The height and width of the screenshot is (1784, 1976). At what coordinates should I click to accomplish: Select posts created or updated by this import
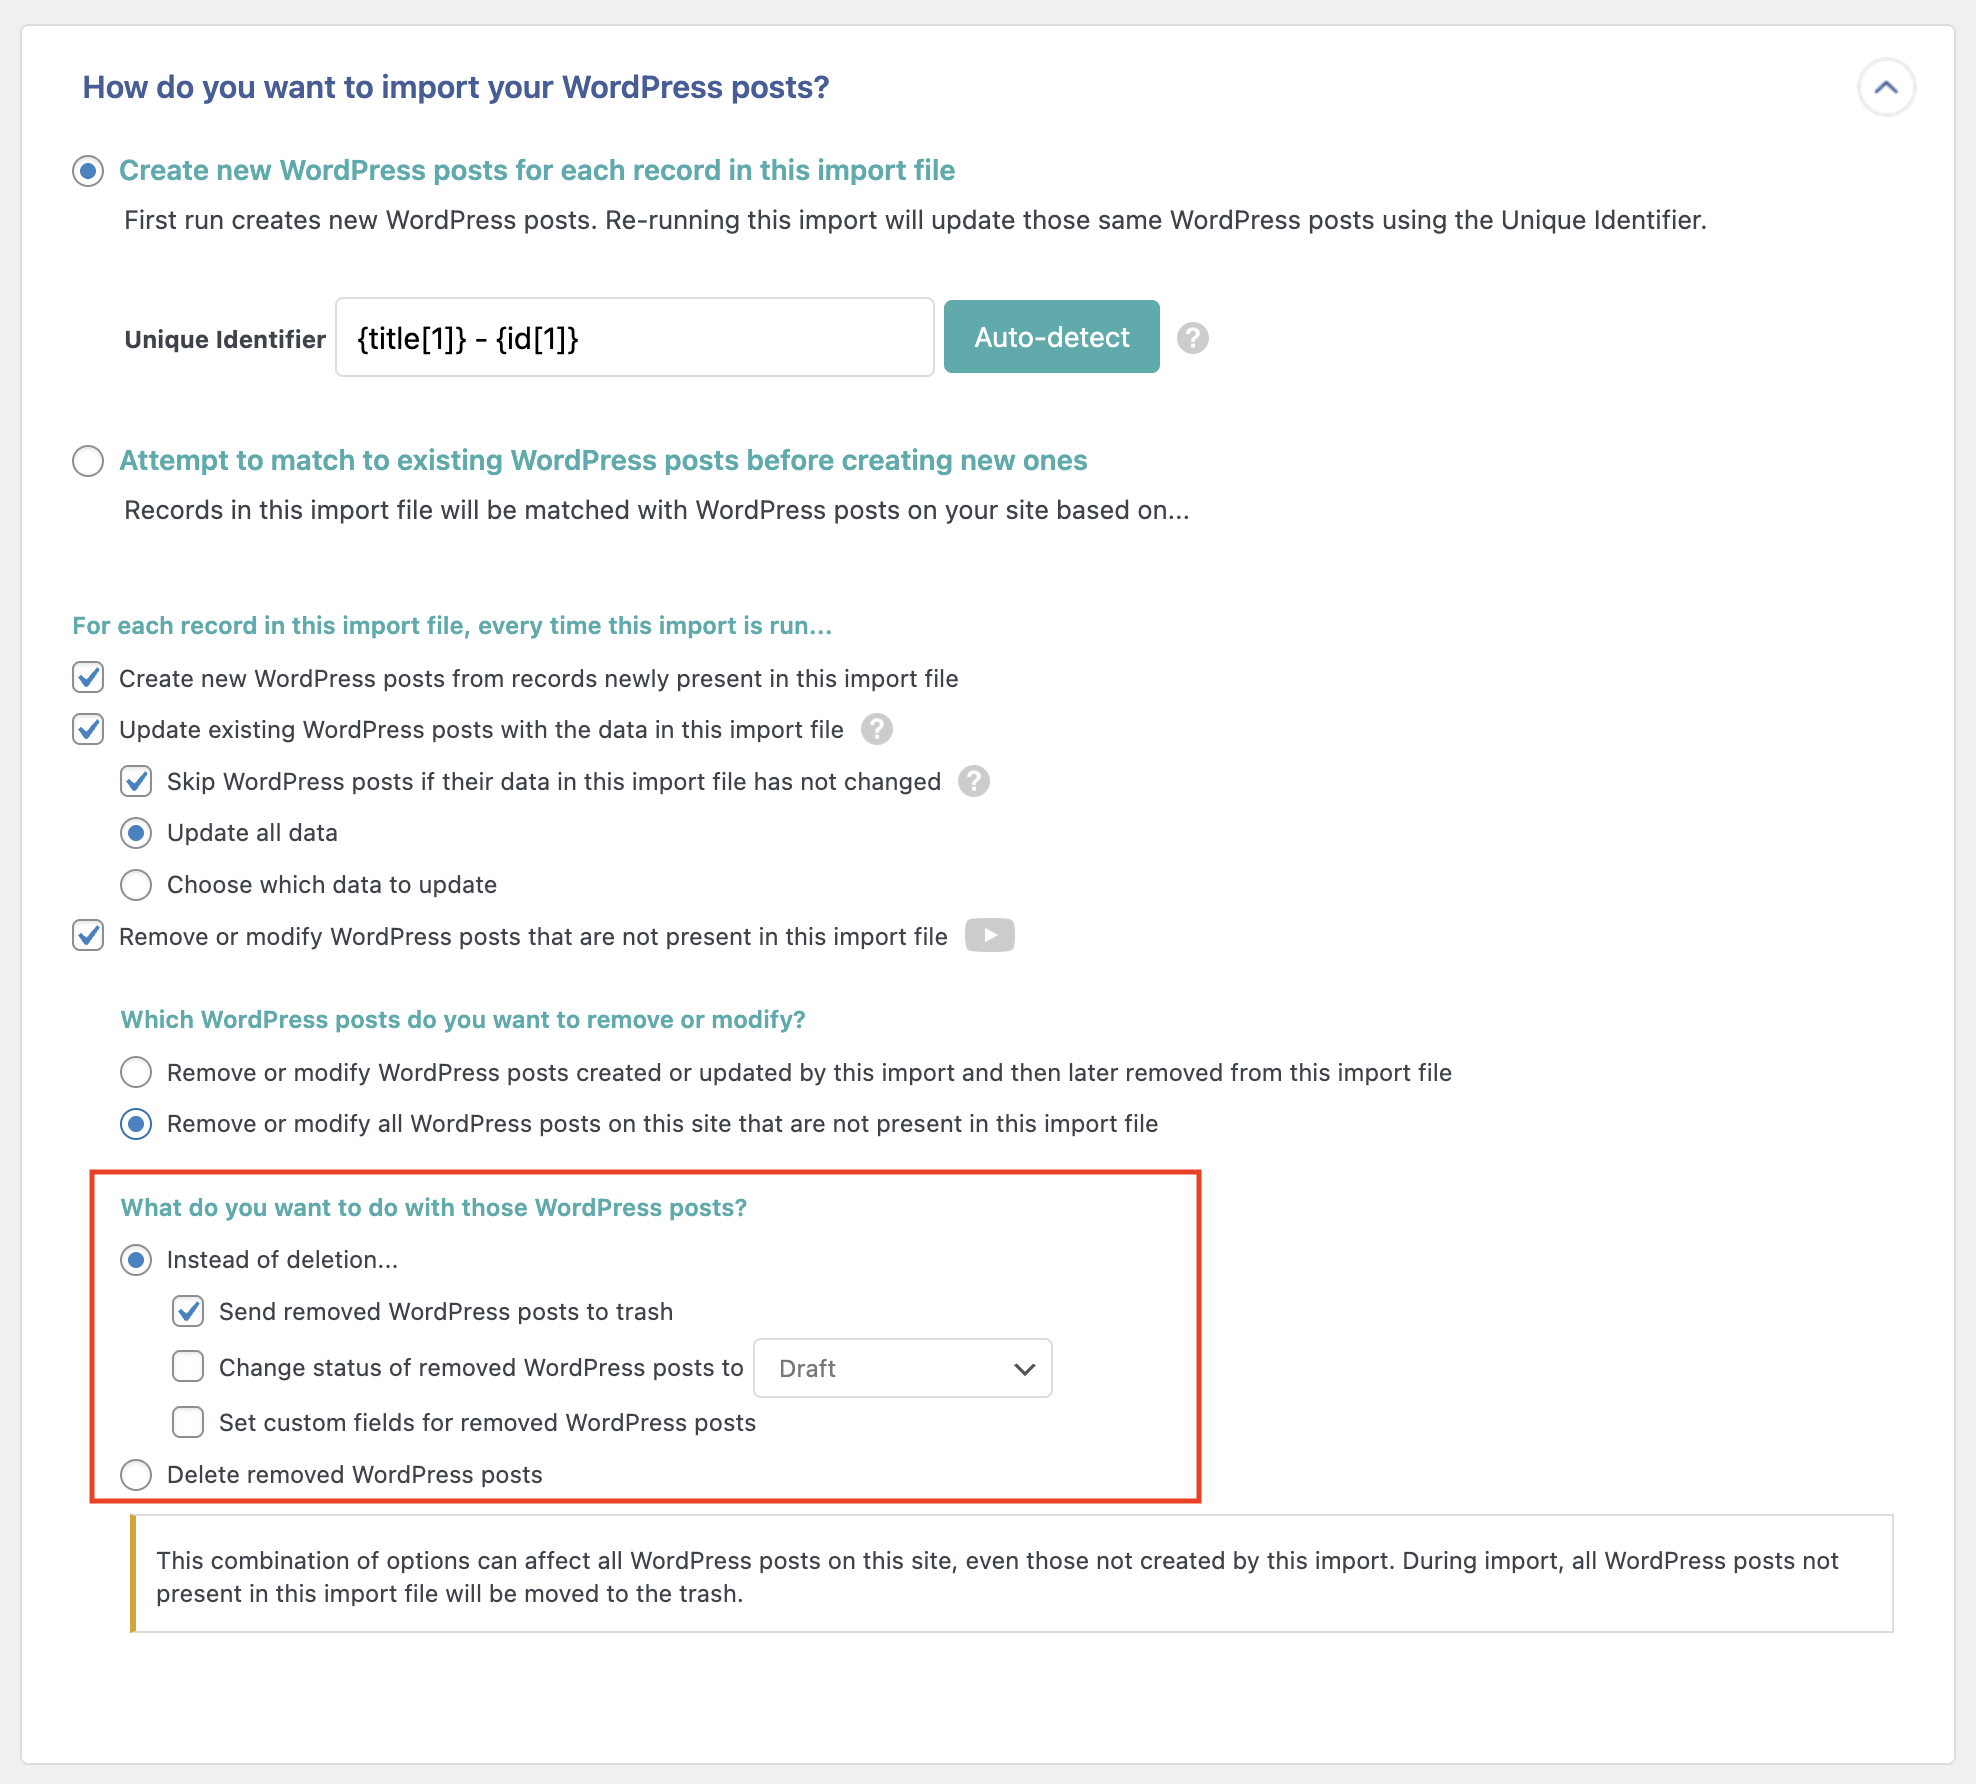pyautogui.click(x=136, y=1072)
